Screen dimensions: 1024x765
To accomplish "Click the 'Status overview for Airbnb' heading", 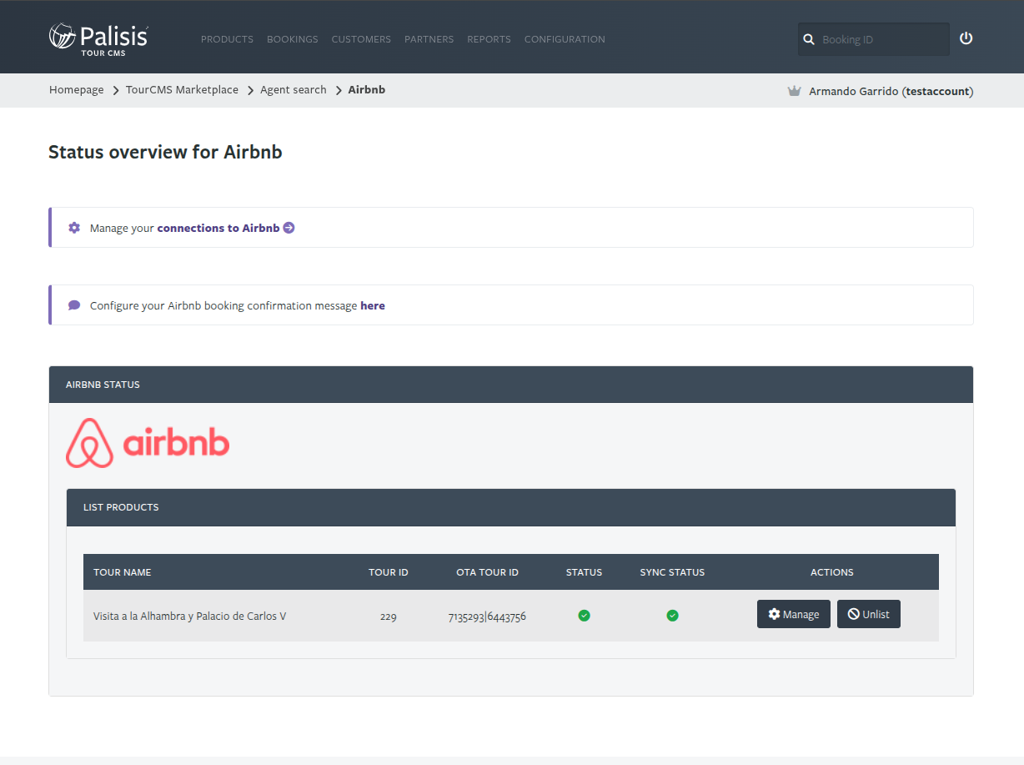I will tap(165, 152).
